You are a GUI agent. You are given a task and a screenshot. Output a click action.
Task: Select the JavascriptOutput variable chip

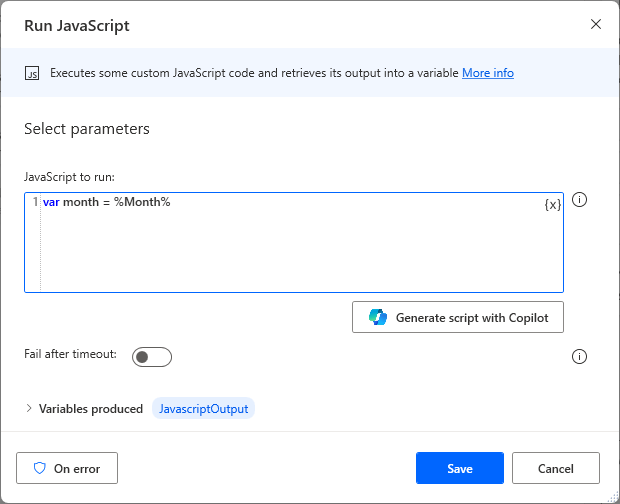tap(204, 409)
